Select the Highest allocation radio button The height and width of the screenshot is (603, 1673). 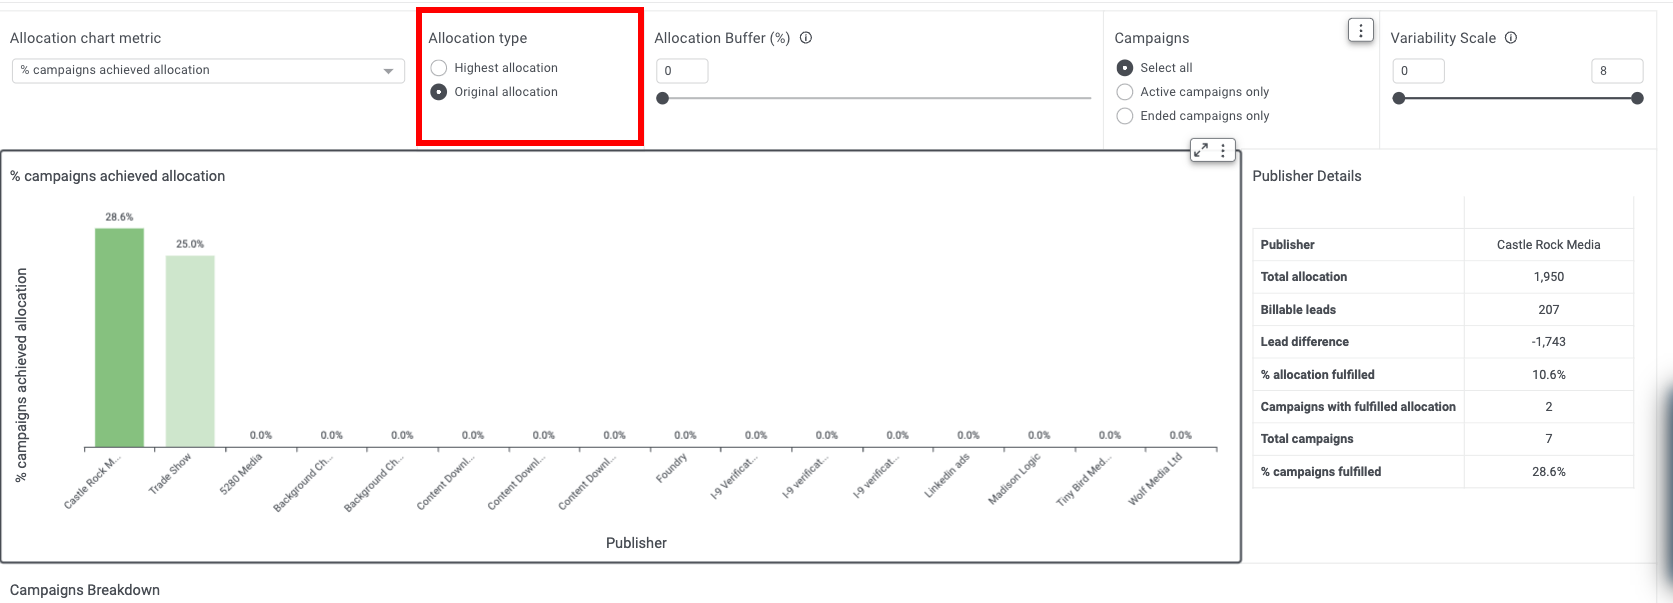[438, 68]
